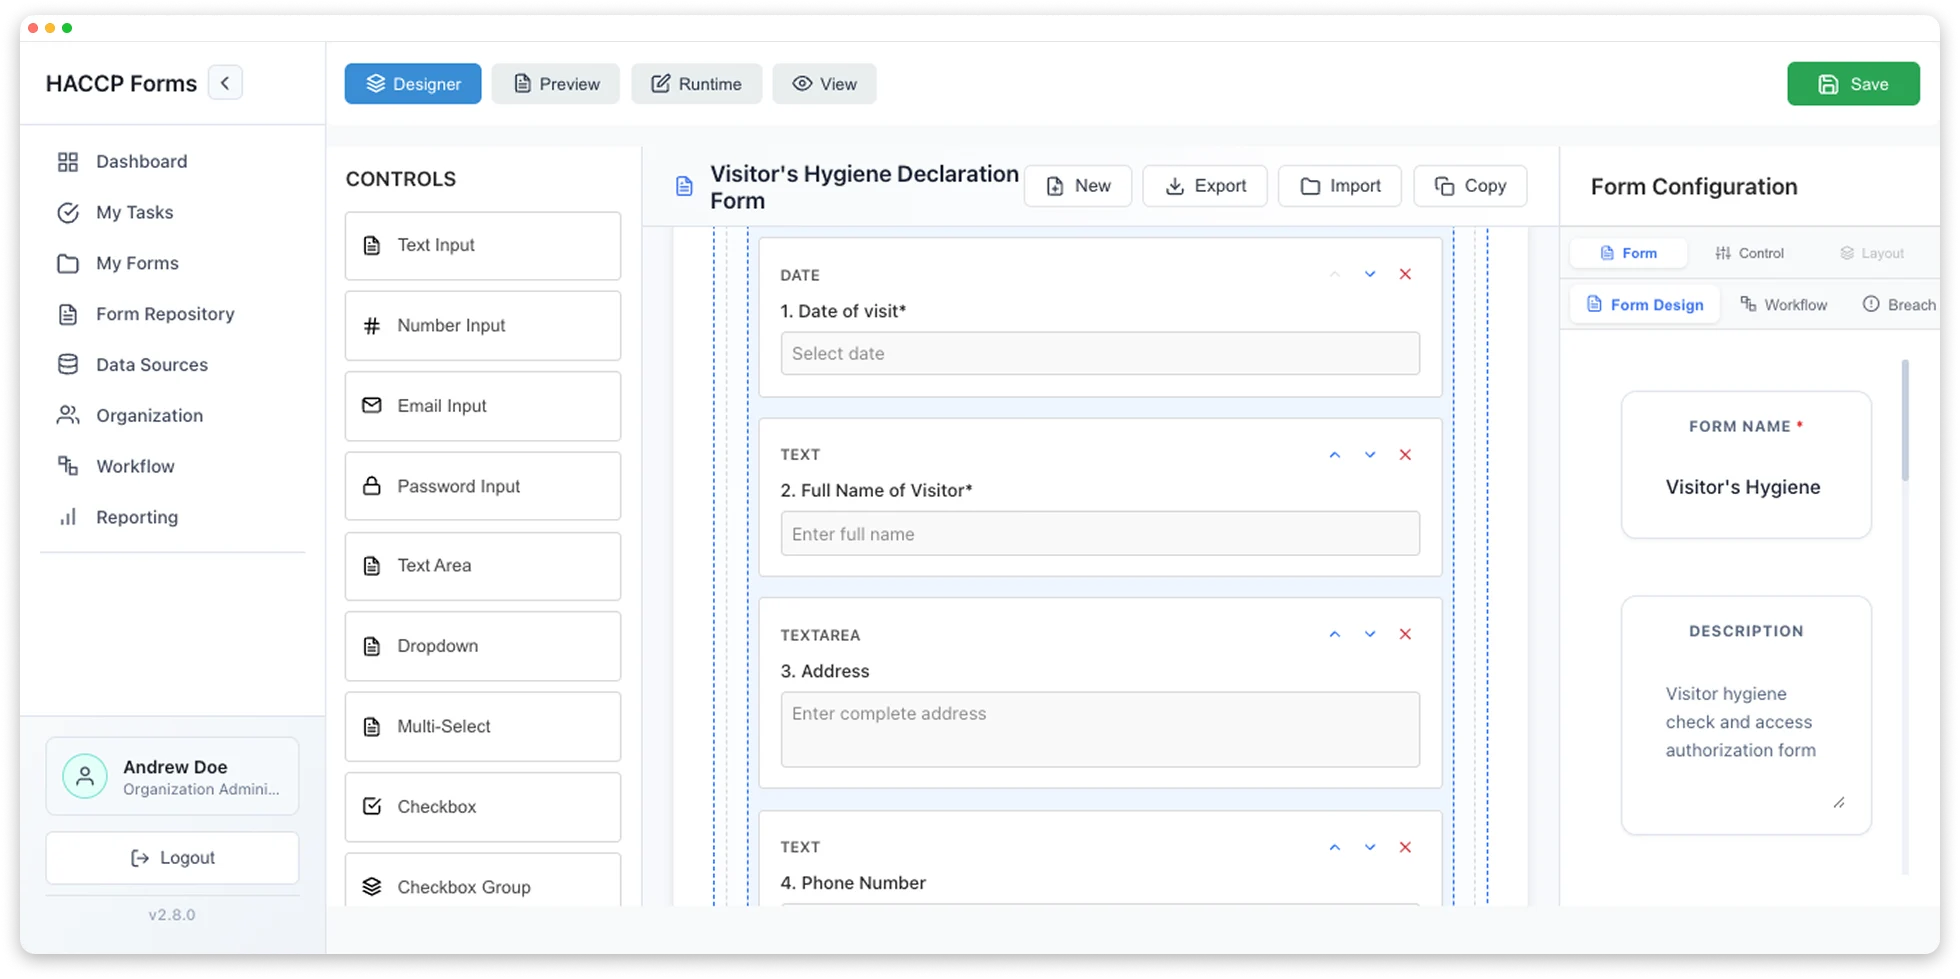This screenshot has height=979, width=1960.
Task: Add a Multi-Select control
Action: (x=482, y=727)
